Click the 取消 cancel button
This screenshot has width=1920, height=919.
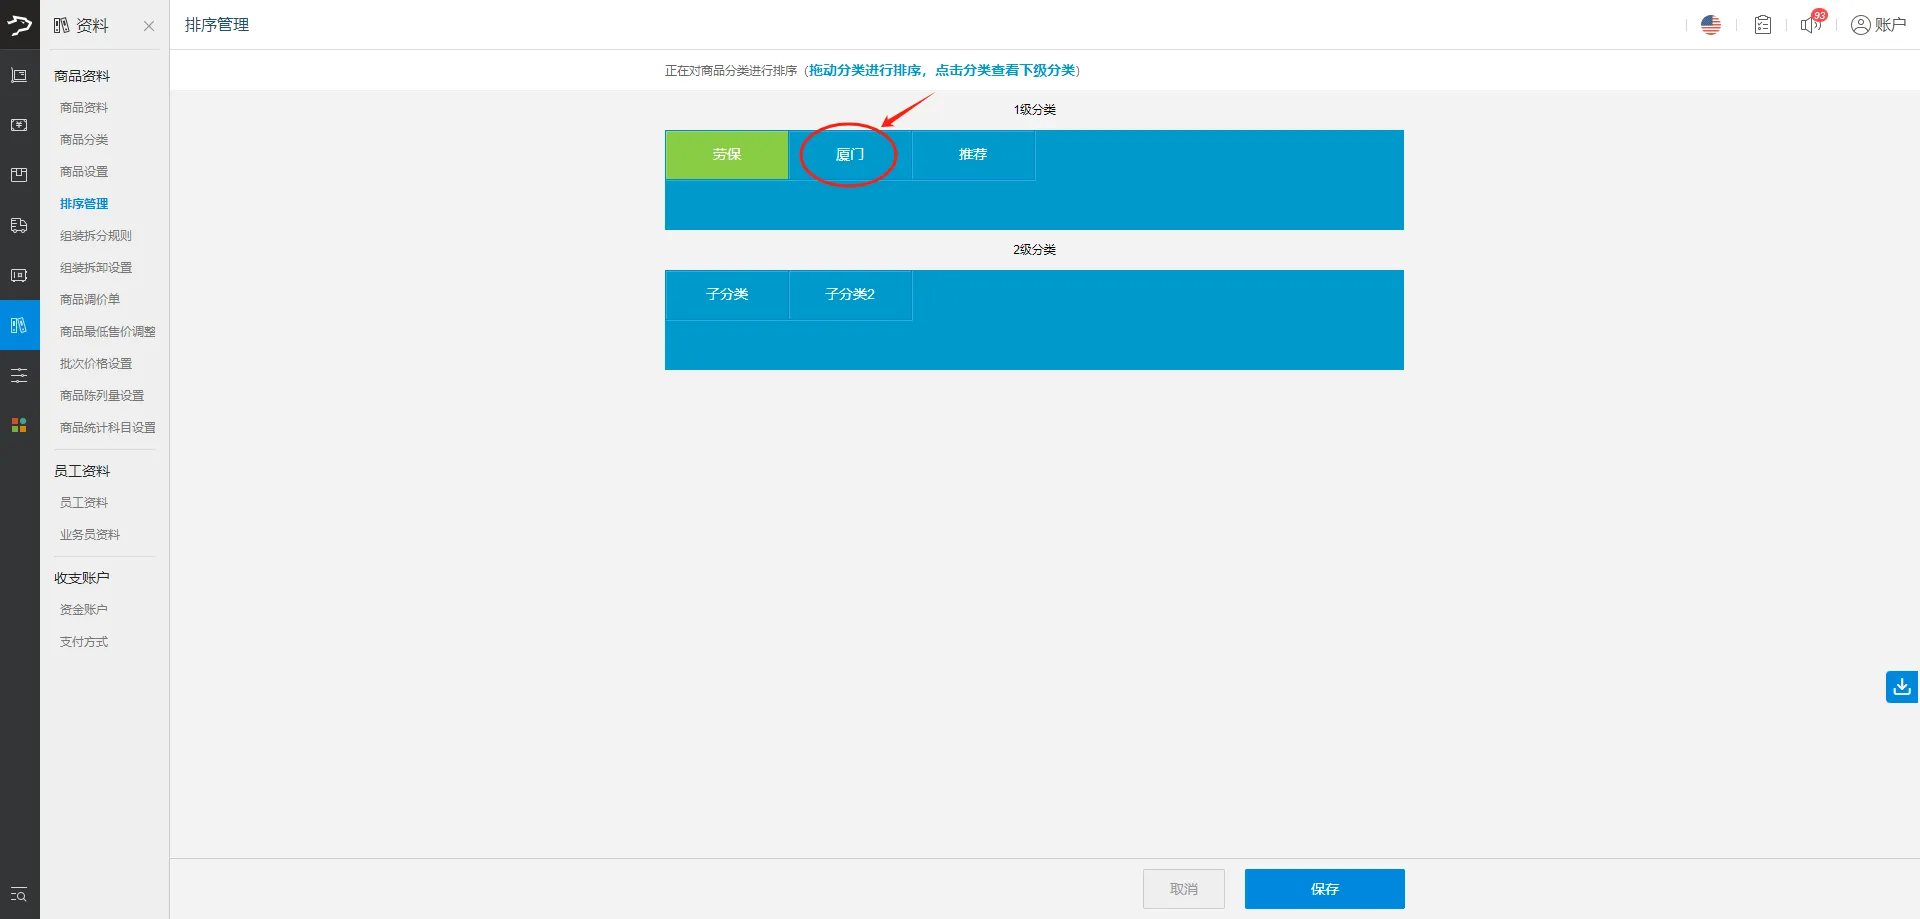pos(1184,888)
